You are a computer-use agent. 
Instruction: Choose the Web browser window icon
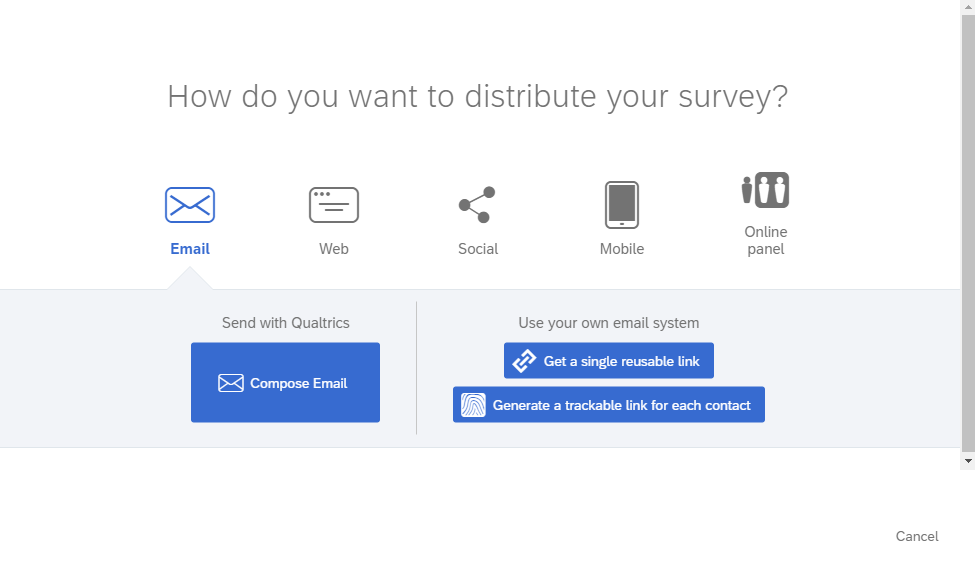pos(334,205)
